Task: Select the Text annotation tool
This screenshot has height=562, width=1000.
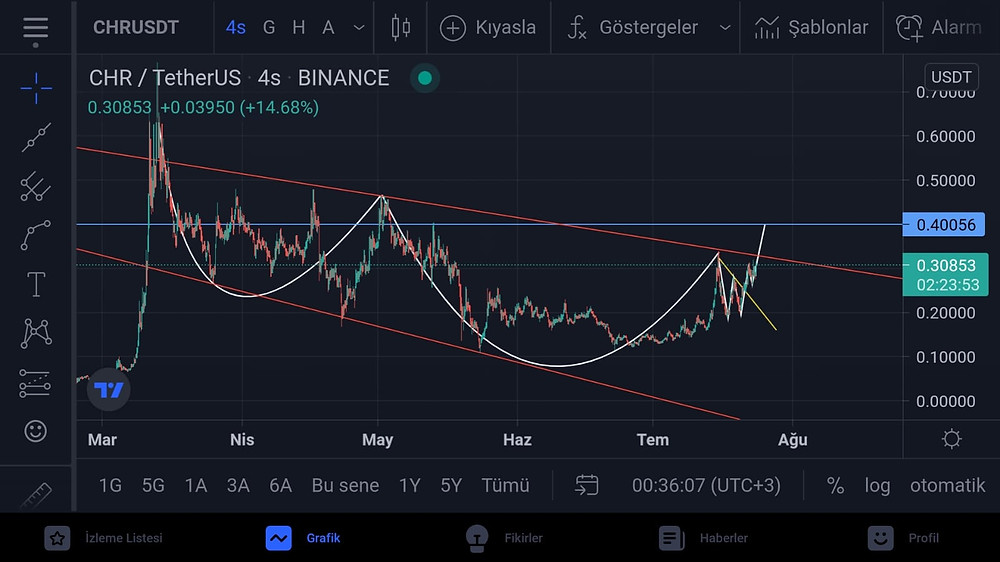Action: pyautogui.click(x=36, y=285)
